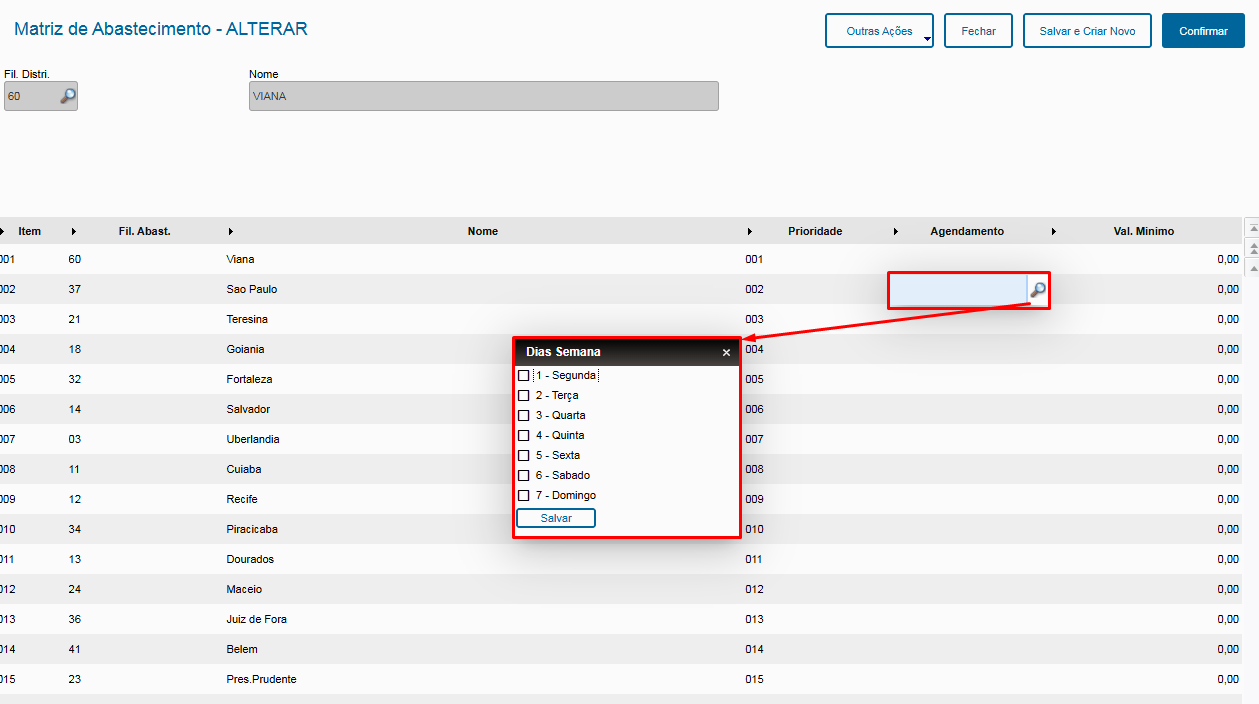The height and width of the screenshot is (704, 1259).
Task: Click the Maceio name cell
Action: coord(244,590)
